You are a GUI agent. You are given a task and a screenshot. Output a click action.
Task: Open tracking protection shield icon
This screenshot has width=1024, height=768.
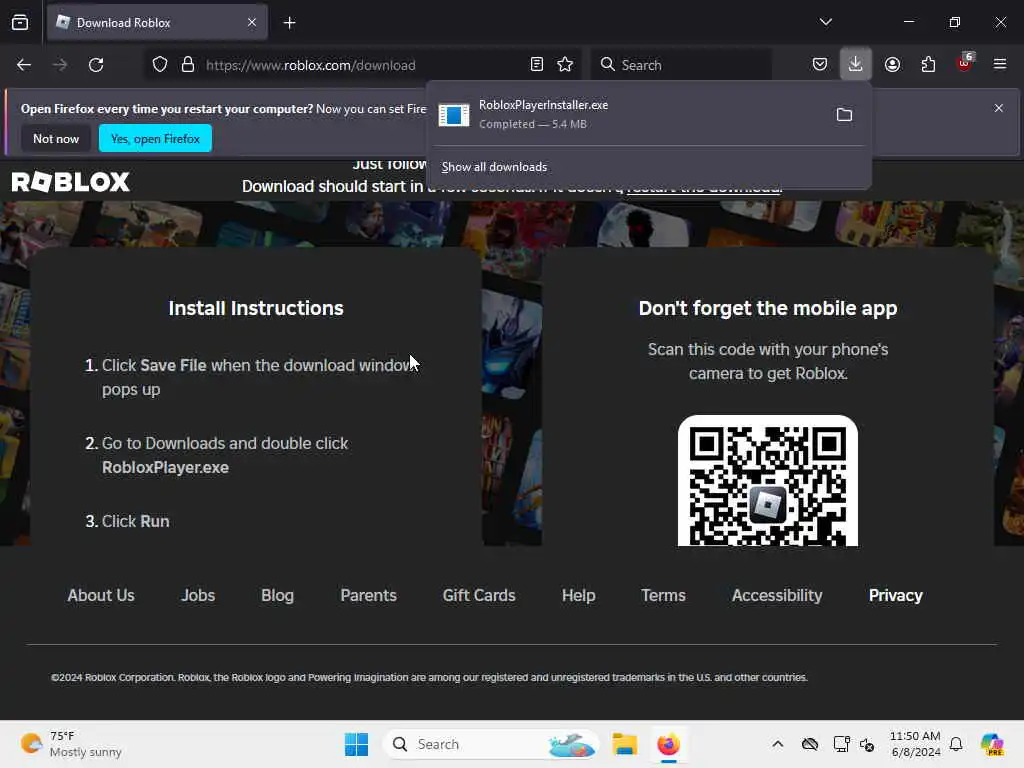point(160,65)
